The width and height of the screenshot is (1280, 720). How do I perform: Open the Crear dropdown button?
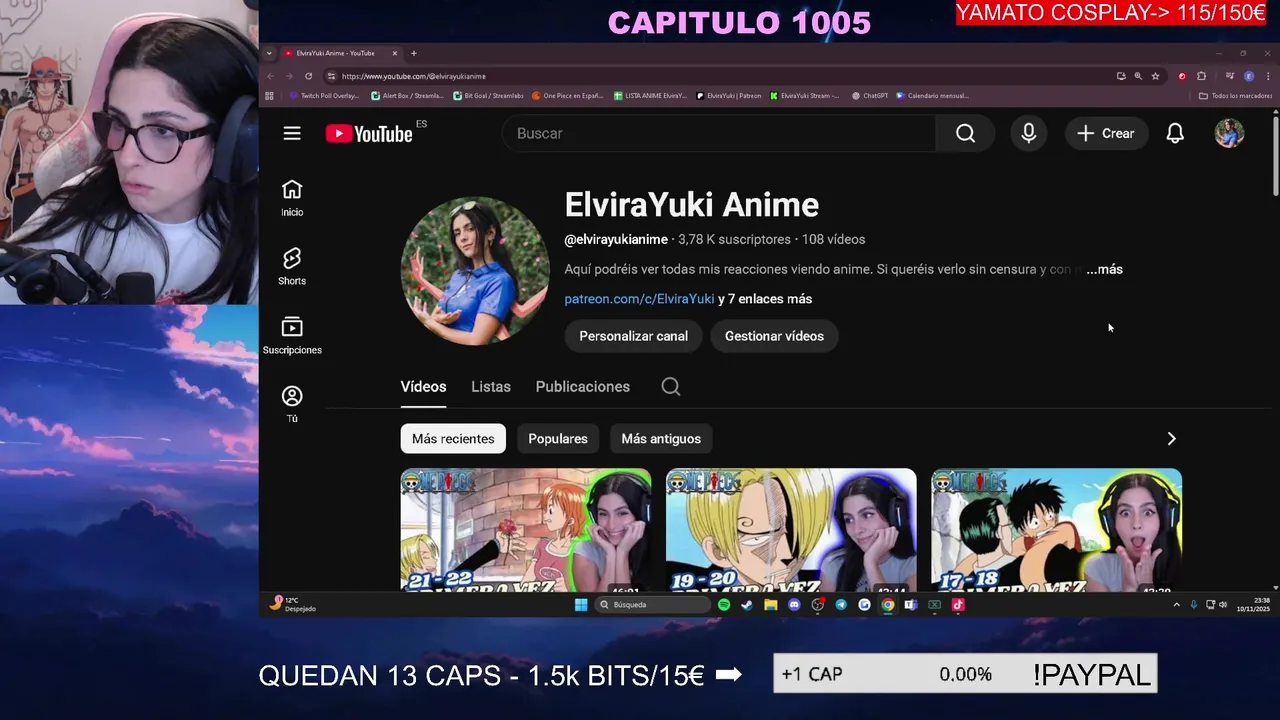click(x=1106, y=133)
